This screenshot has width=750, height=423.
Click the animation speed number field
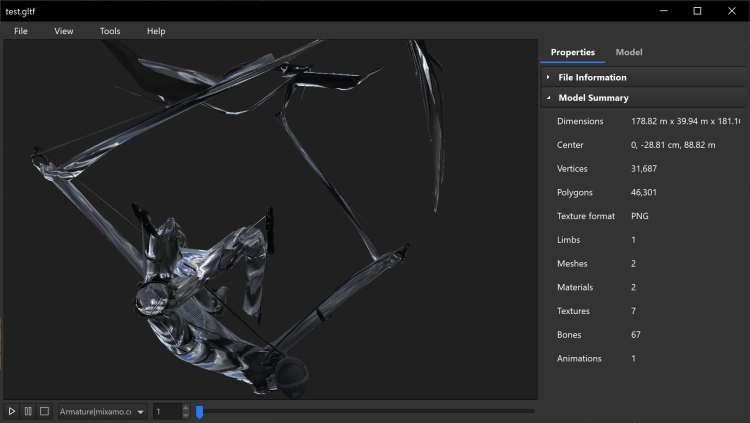pos(166,411)
